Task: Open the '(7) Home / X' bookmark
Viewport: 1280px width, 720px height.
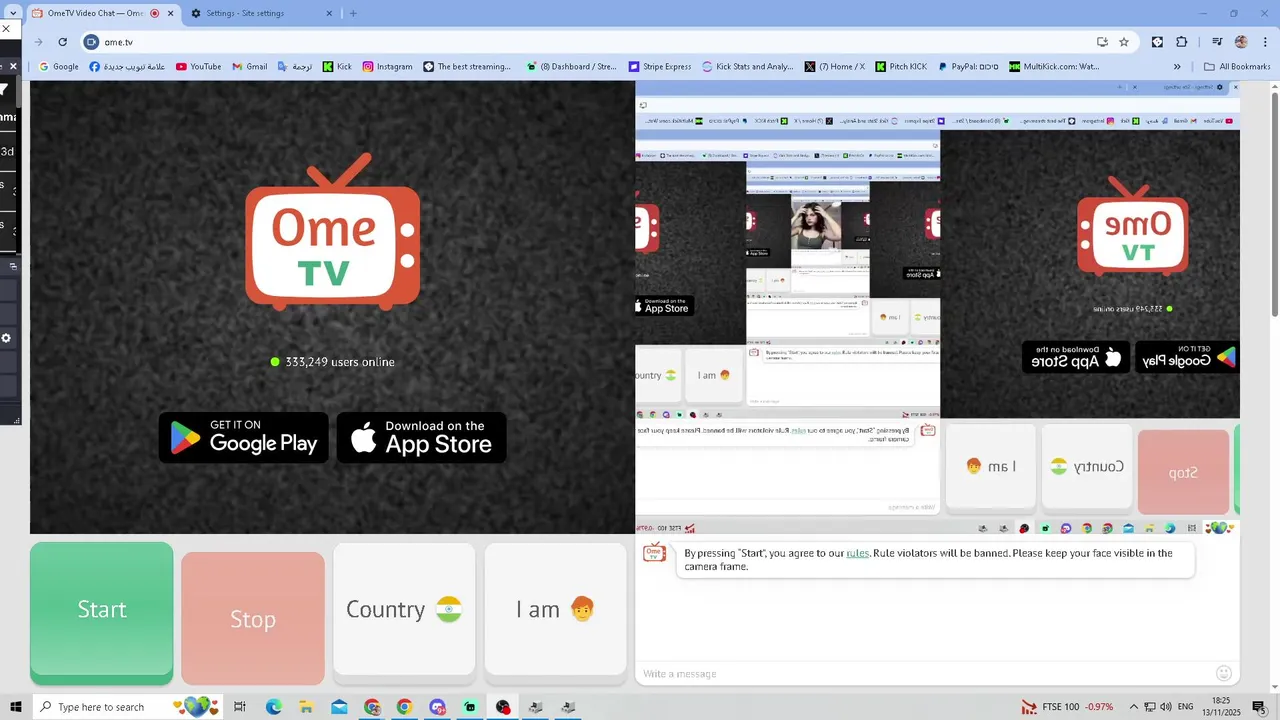Action: pyautogui.click(x=835, y=67)
